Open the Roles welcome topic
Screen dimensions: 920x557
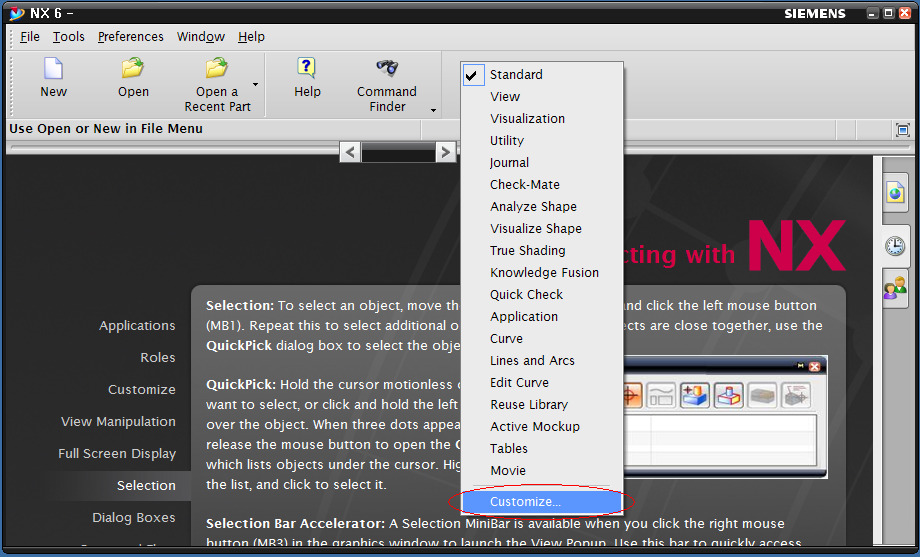[x=158, y=357]
